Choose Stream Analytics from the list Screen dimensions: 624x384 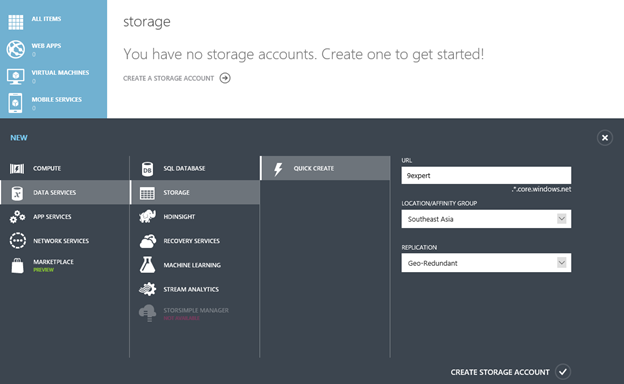click(x=195, y=289)
